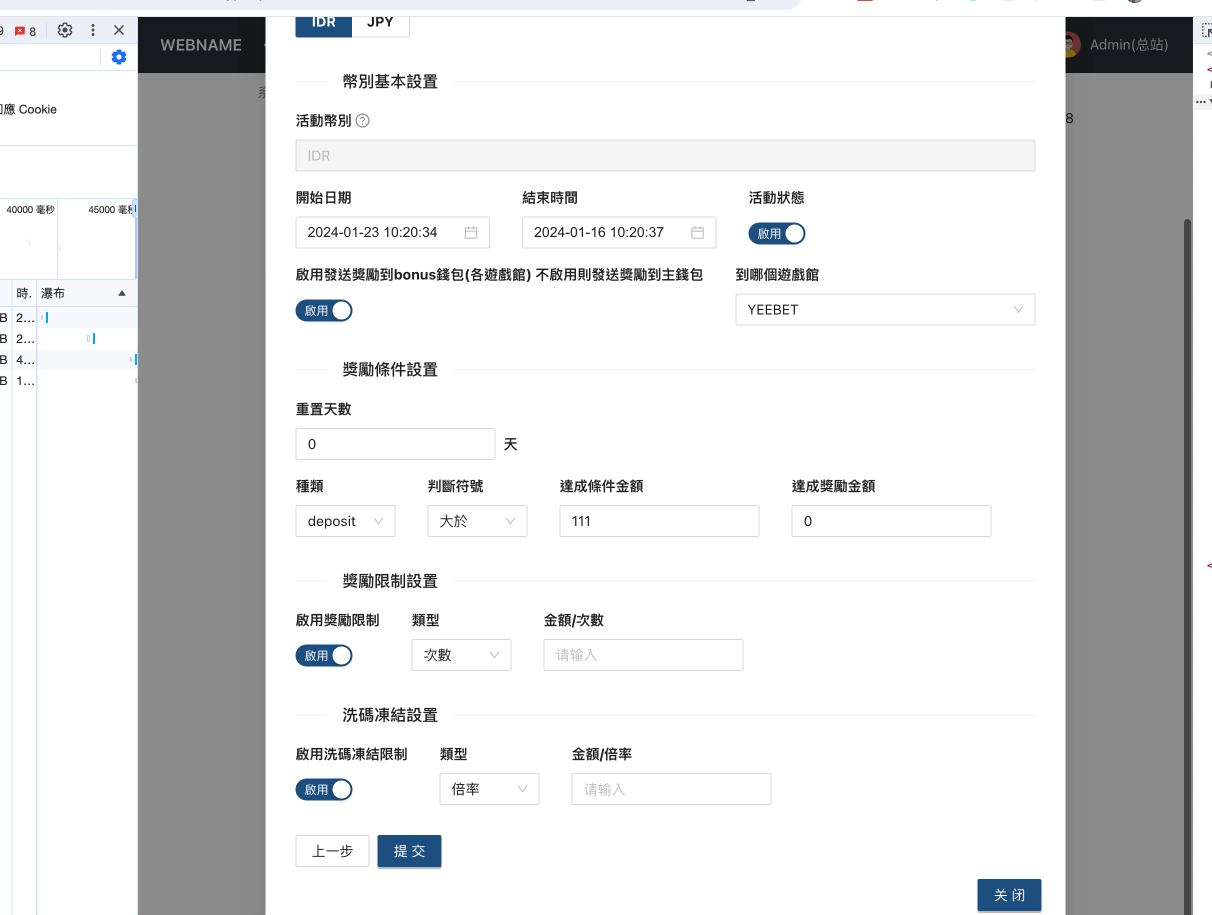Image resolution: width=1212 pixels, height=915 pixels.
Task: Toggle the 啟用洗碼凍結限制 switch
Action: pyautogui.click(x=324, y=790)
